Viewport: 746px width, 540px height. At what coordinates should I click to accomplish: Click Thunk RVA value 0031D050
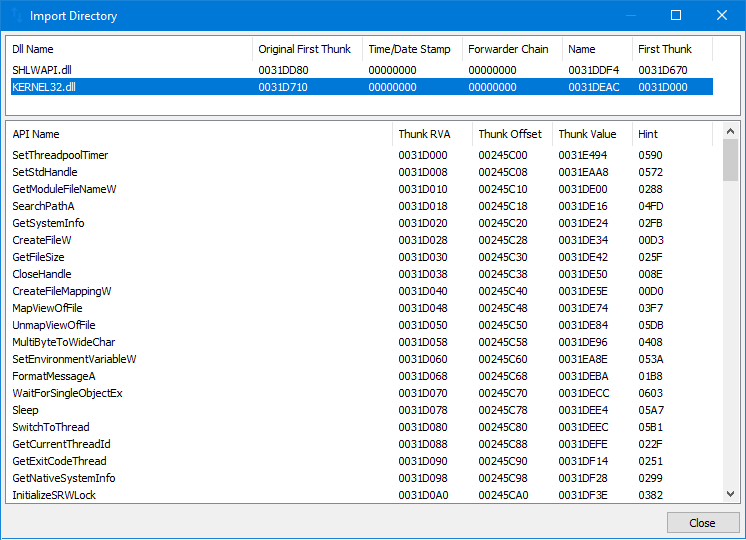coord(423,326)
